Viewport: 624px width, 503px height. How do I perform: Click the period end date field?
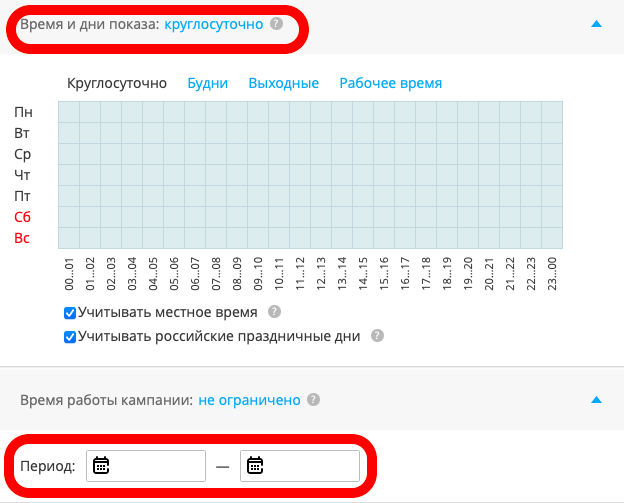point(300,466)
